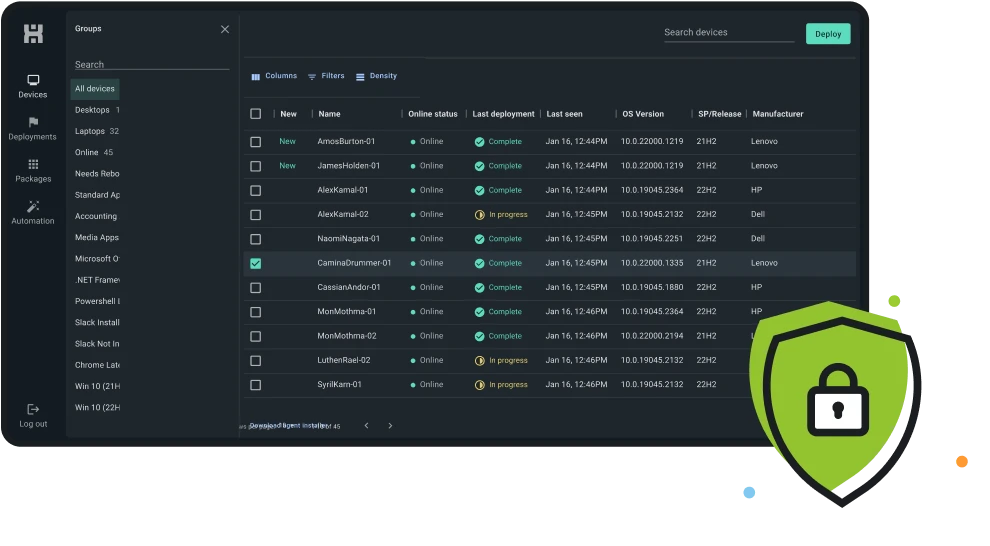Close the Groups panel

point(225,30)
